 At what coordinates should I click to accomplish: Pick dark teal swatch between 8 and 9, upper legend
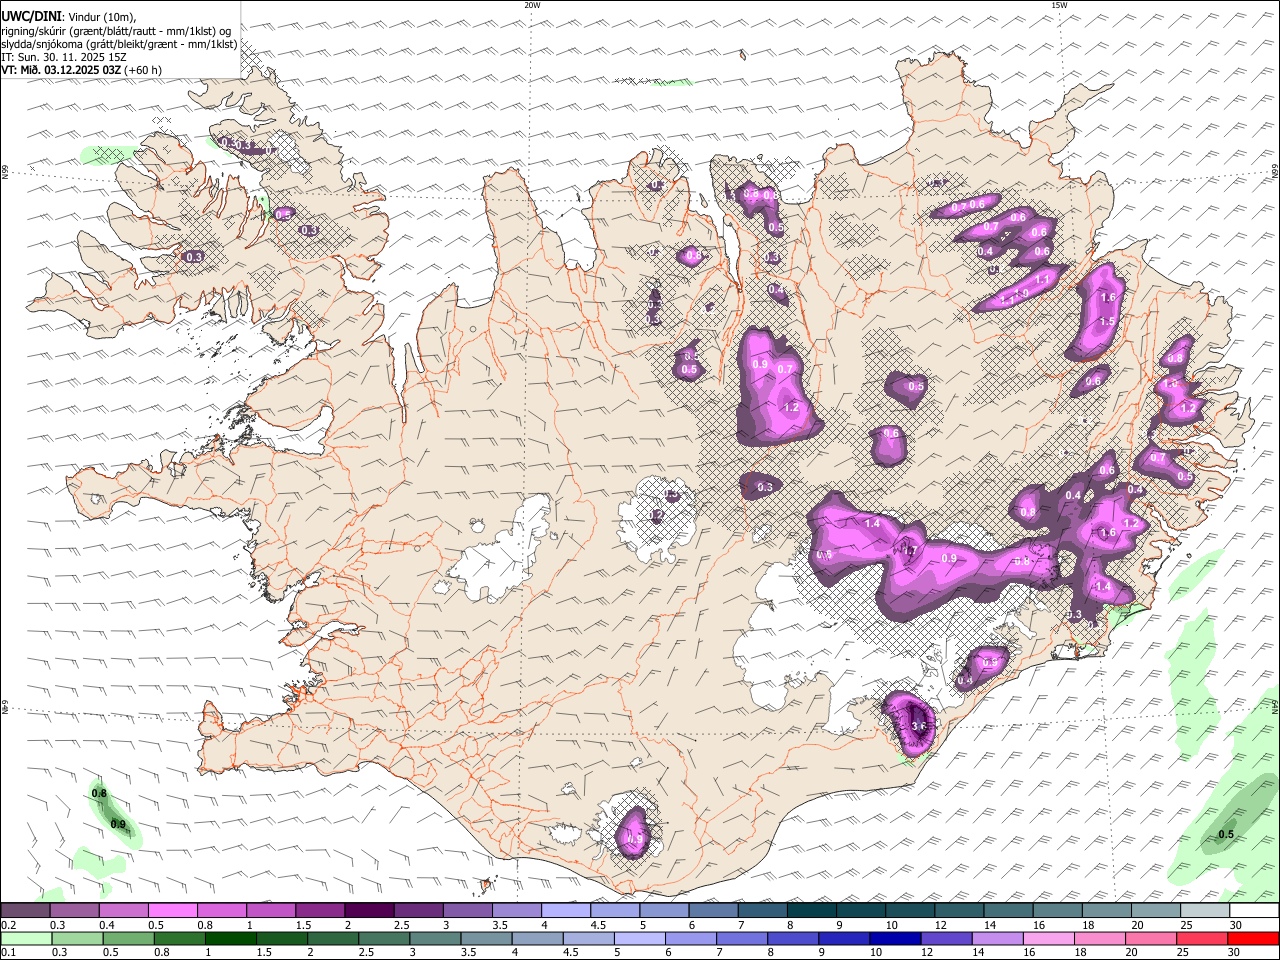pos(810,911)
